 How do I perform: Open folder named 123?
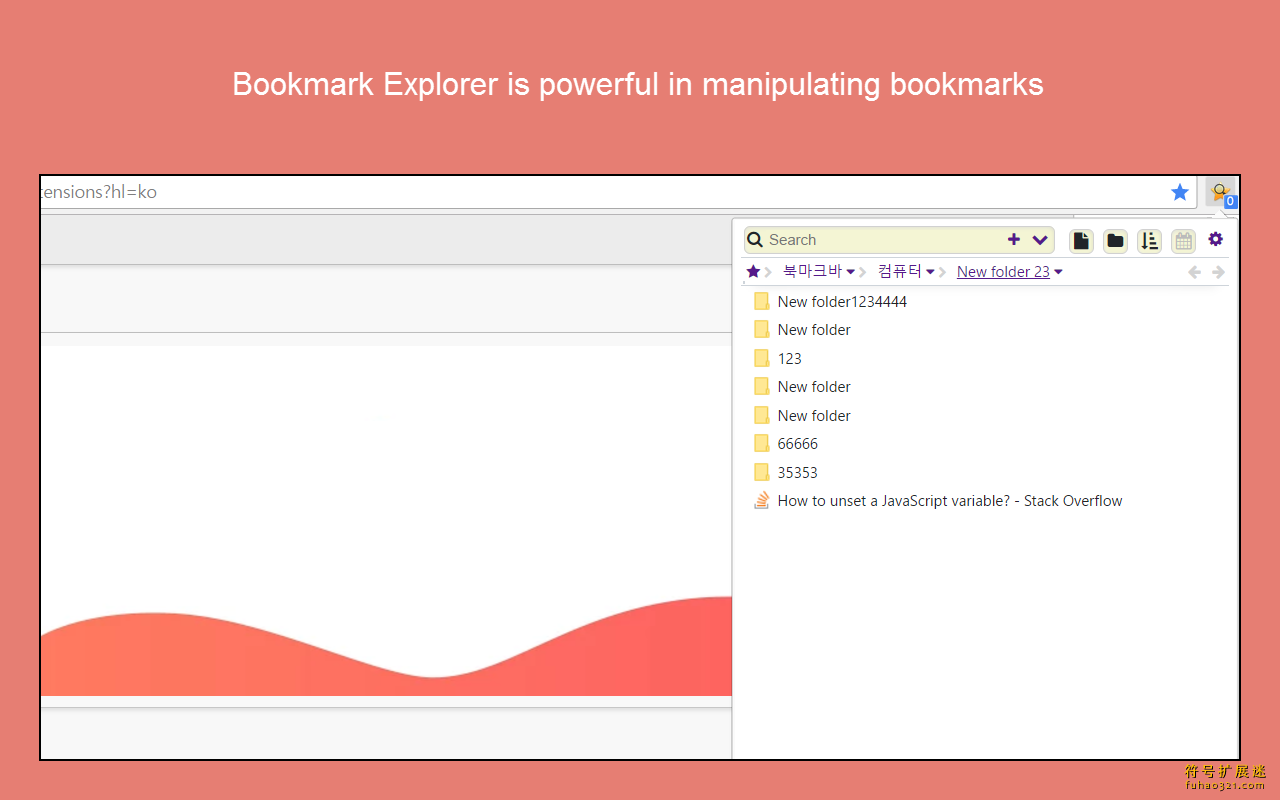pyautogui.click(x=789, y=358)
